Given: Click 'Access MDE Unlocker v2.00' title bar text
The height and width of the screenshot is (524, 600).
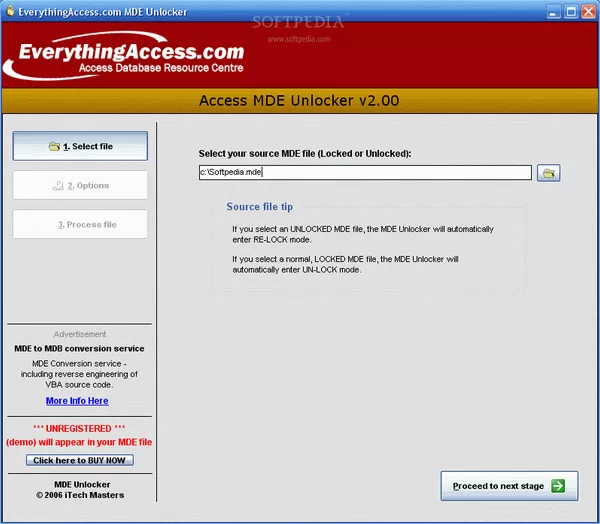Looking at the screenshot, I should tap(299, 101).
